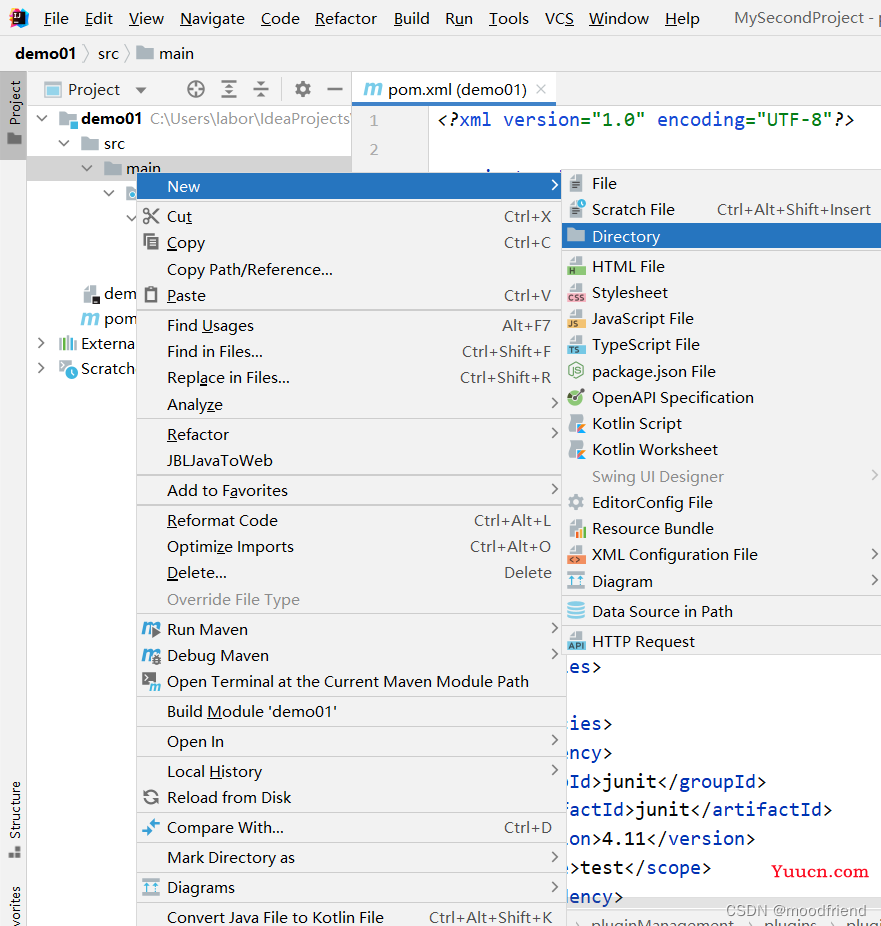This screenshot has width=881, height=926.
Task: Click the Collapse All icon in Project toolbar
Action: [260, 90]
